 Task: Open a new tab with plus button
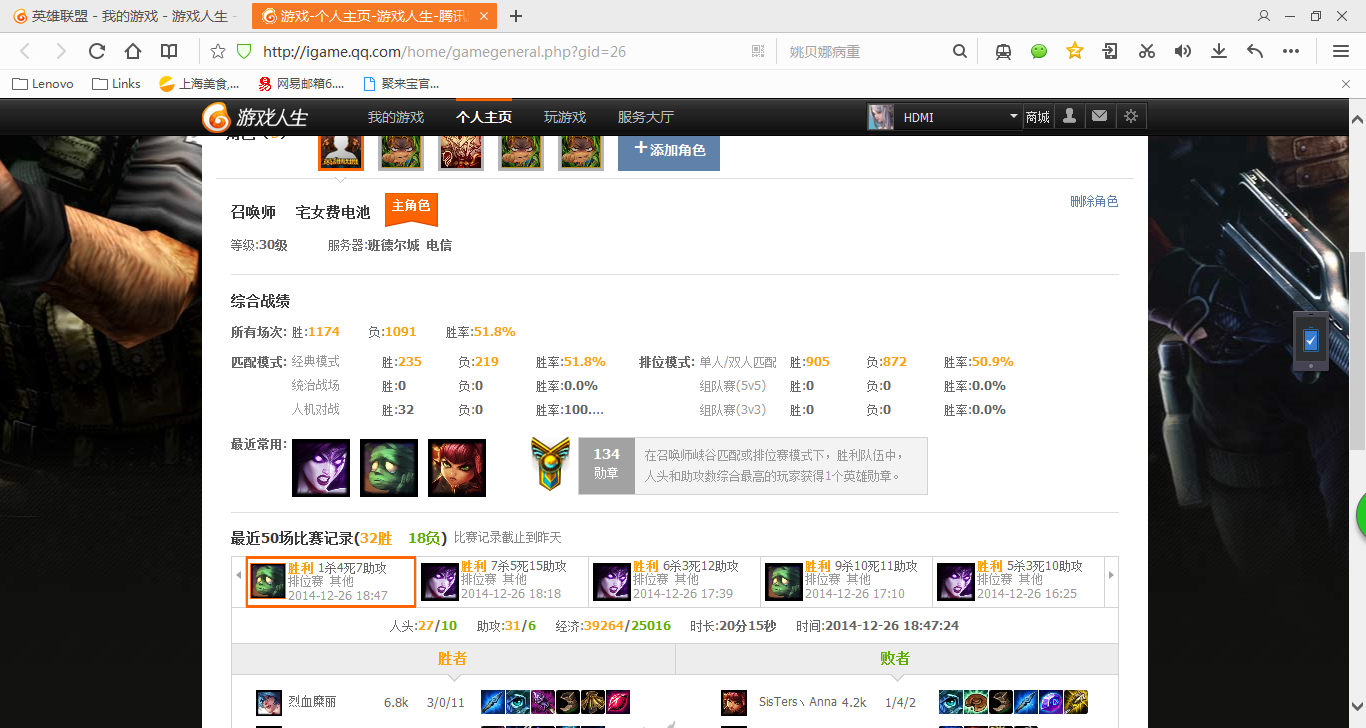(516, 16)
